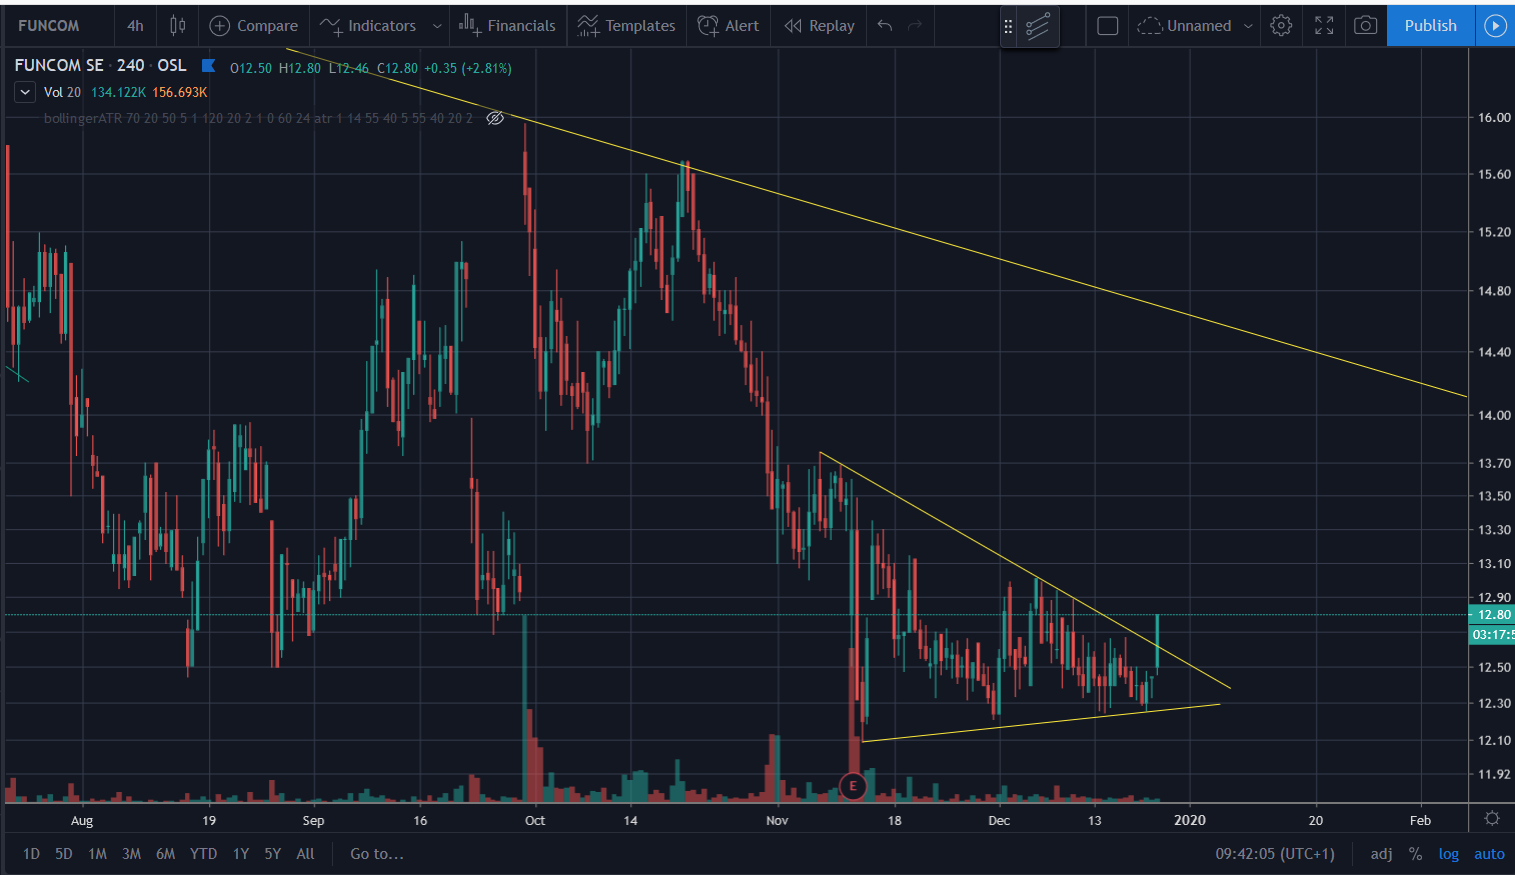Open the candlestick chart style selector
The image size is (1515, 875).
178,25
